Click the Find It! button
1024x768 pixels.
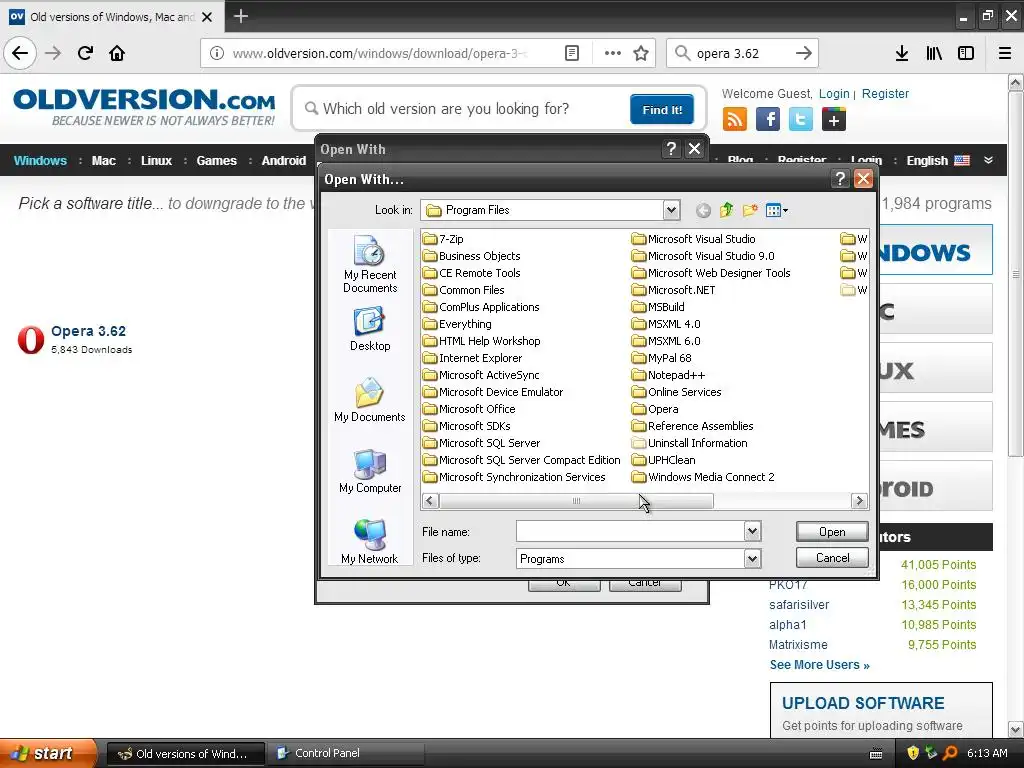click(x=662, y=109)
